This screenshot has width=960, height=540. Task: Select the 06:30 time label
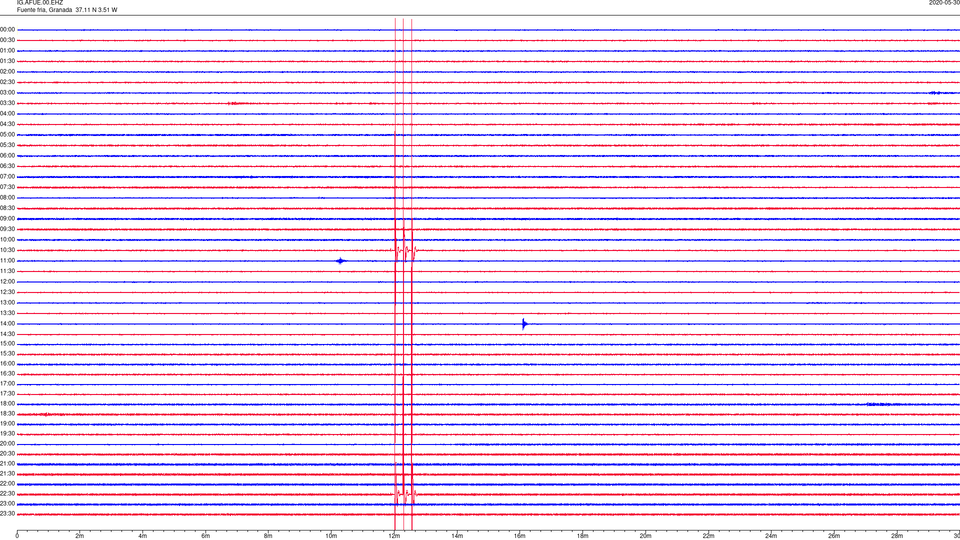pos(7,166)
